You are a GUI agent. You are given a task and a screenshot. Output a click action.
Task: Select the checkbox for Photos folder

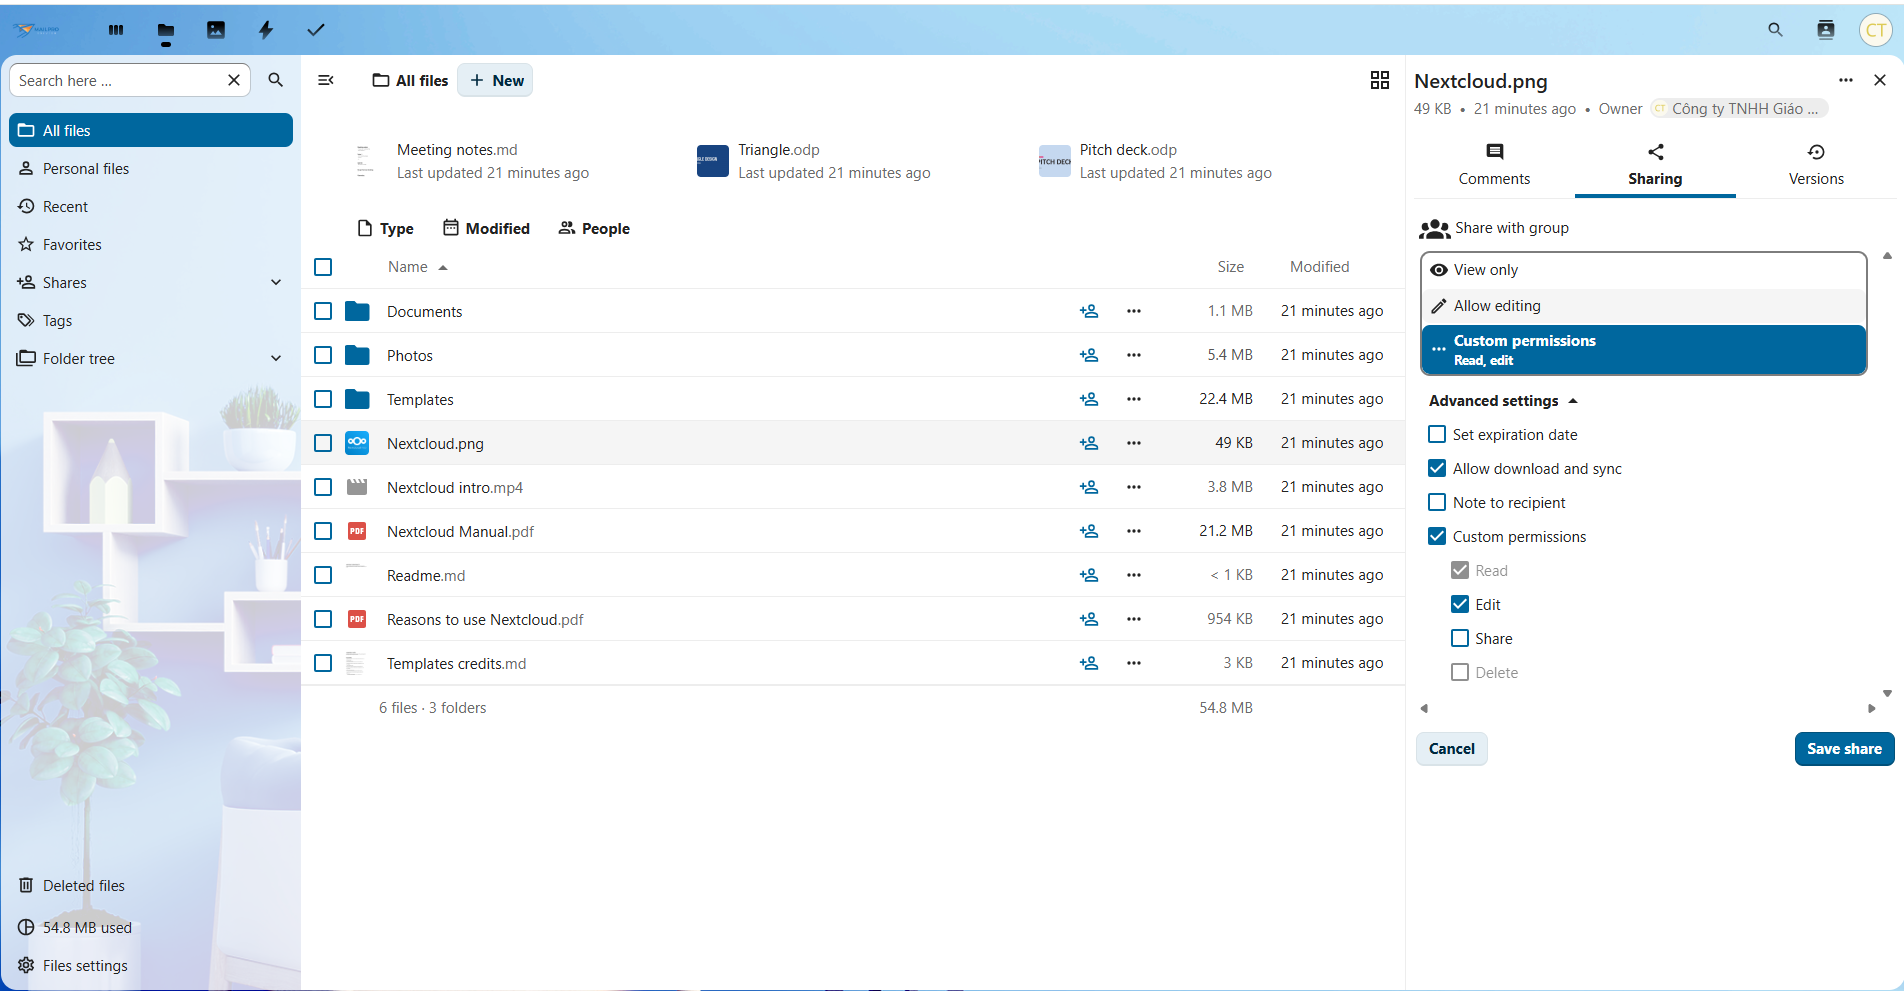pos(323,355)
